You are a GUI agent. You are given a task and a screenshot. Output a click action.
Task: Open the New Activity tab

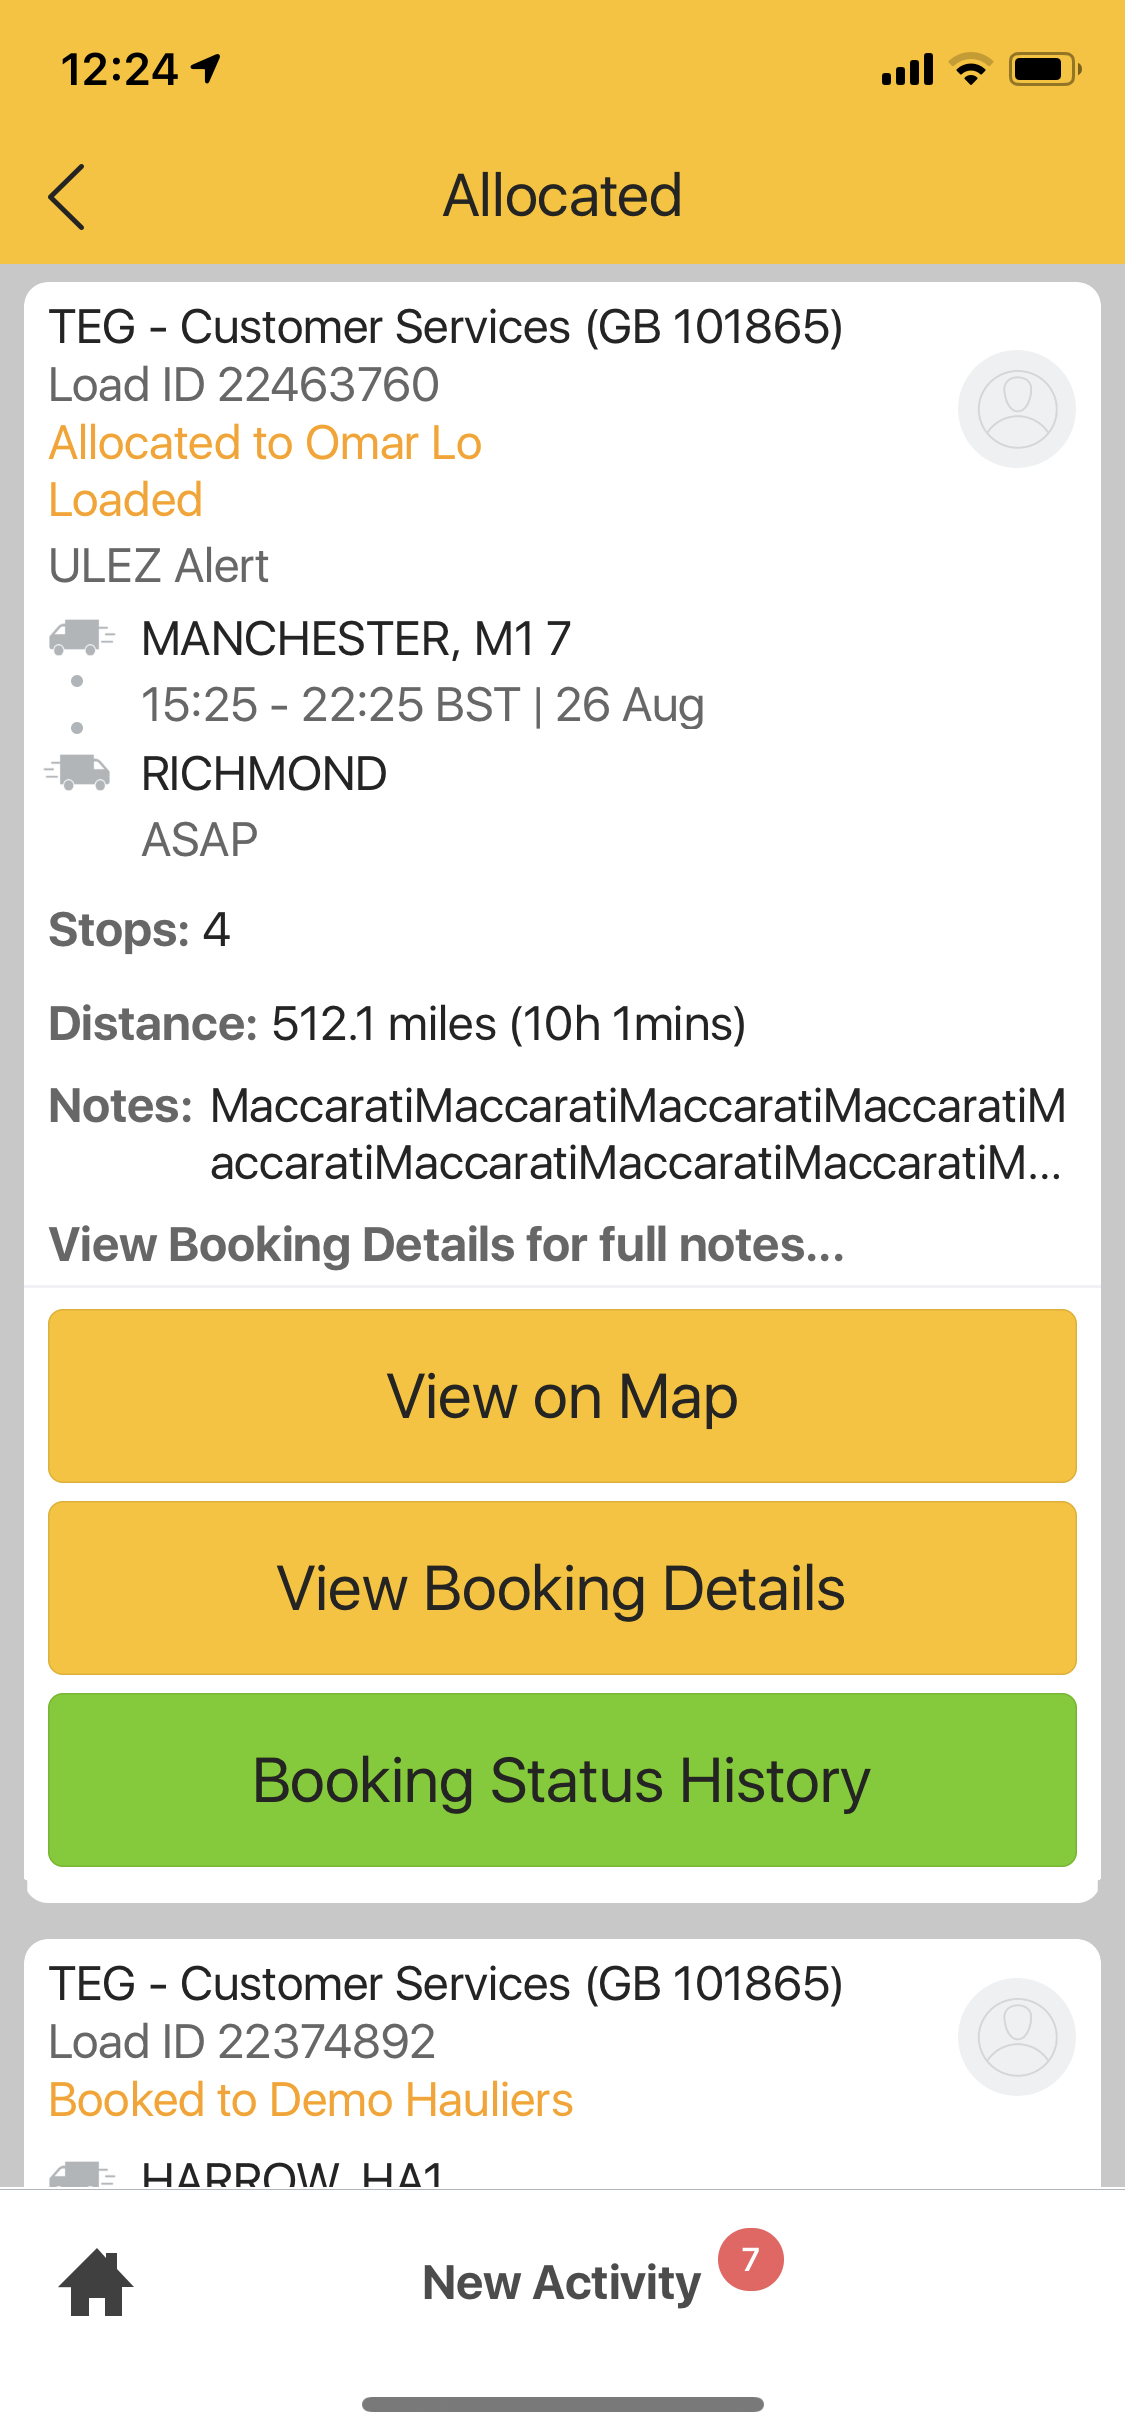561,2282
